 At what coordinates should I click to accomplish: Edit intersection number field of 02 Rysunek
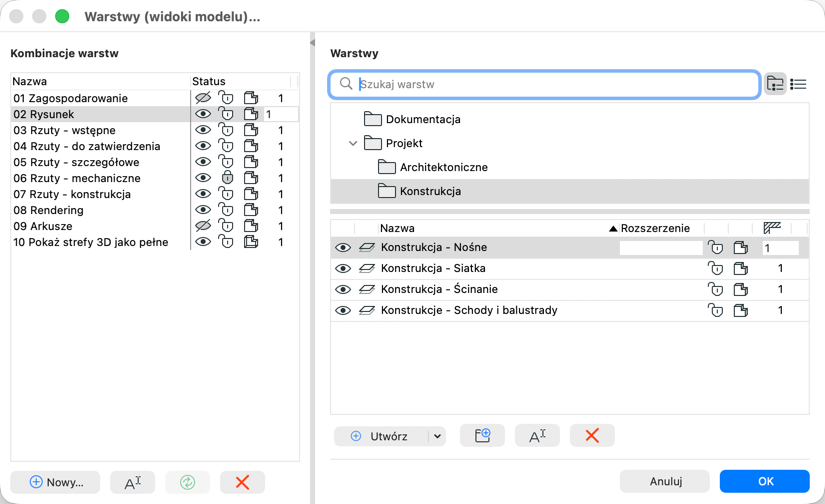pos(281,114)
